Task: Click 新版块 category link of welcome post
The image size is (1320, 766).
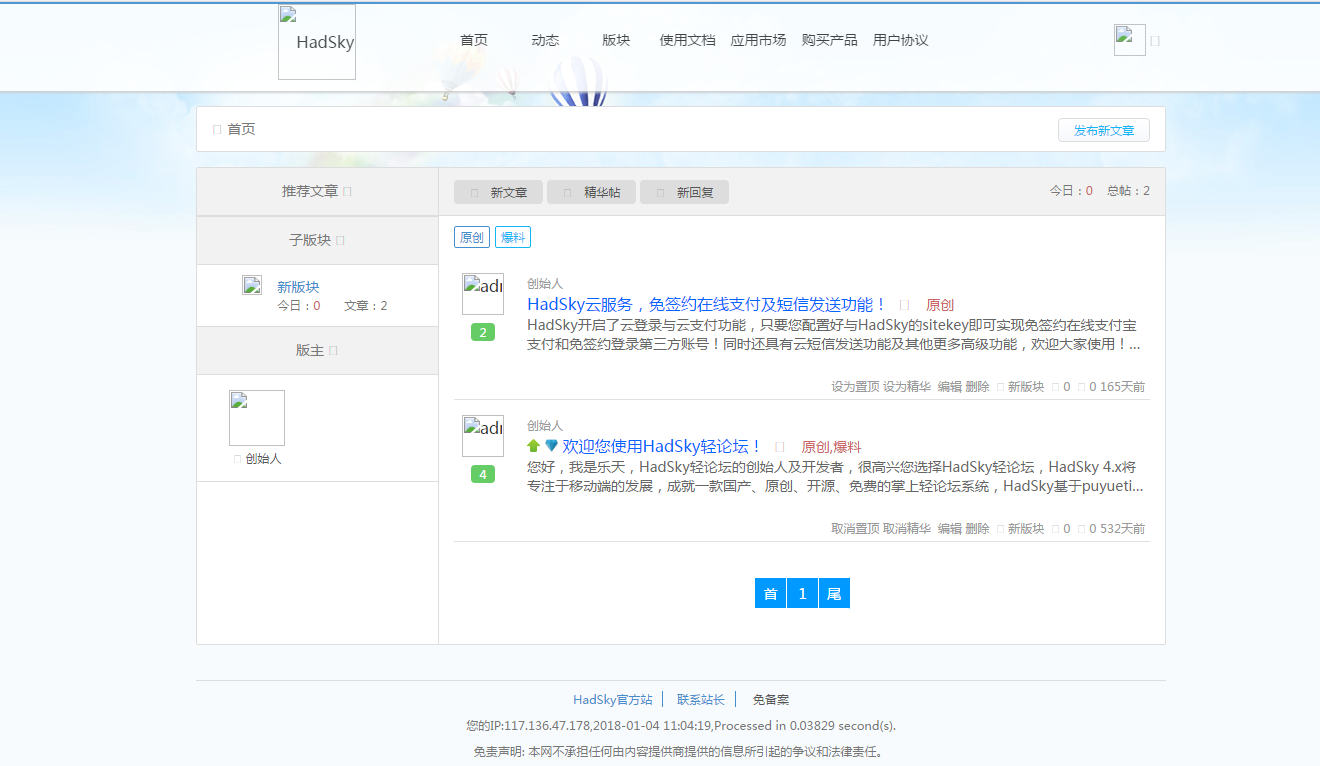Action: click(x=1025, y=529)
